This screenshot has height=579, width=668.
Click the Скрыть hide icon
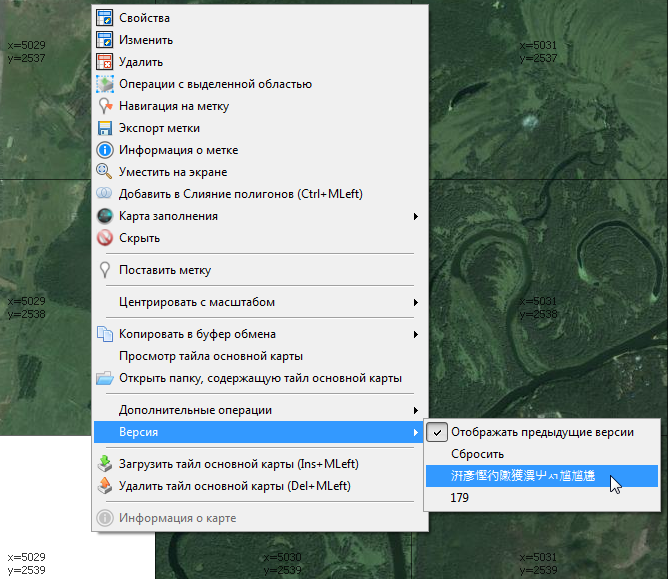(105, 238)
